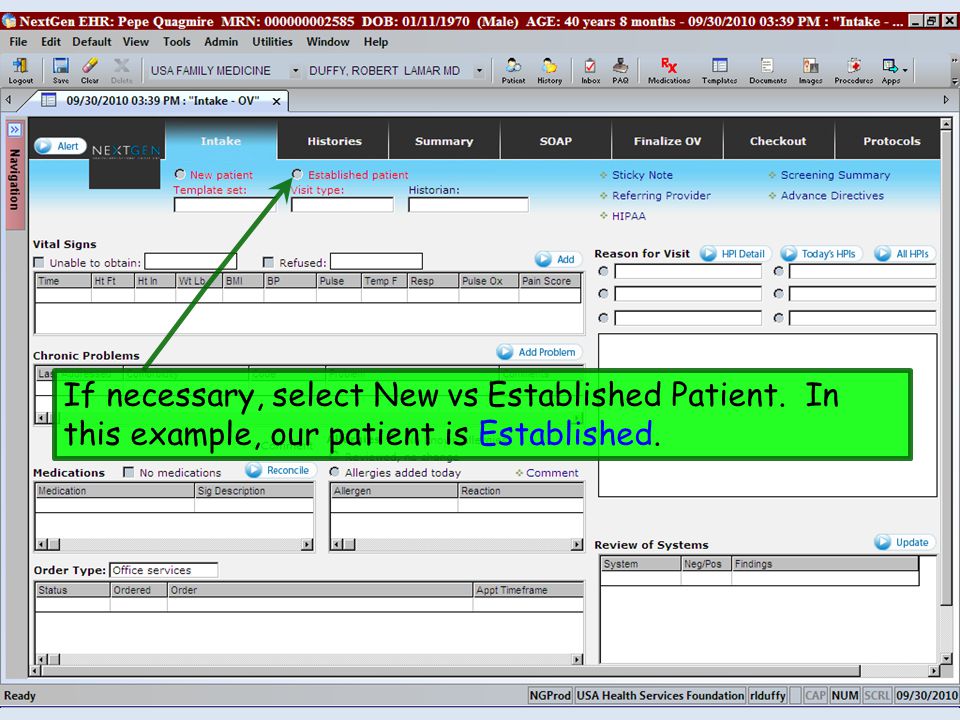Click the Reconcile medications button
960x720 pixels.
pyautogui.click(x=280, y=470)
